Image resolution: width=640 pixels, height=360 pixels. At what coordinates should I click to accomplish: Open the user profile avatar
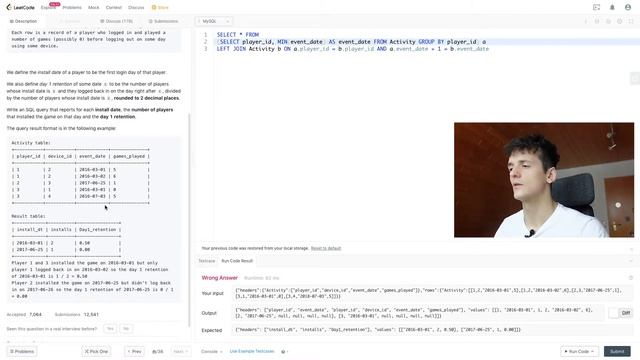point(628,7)
